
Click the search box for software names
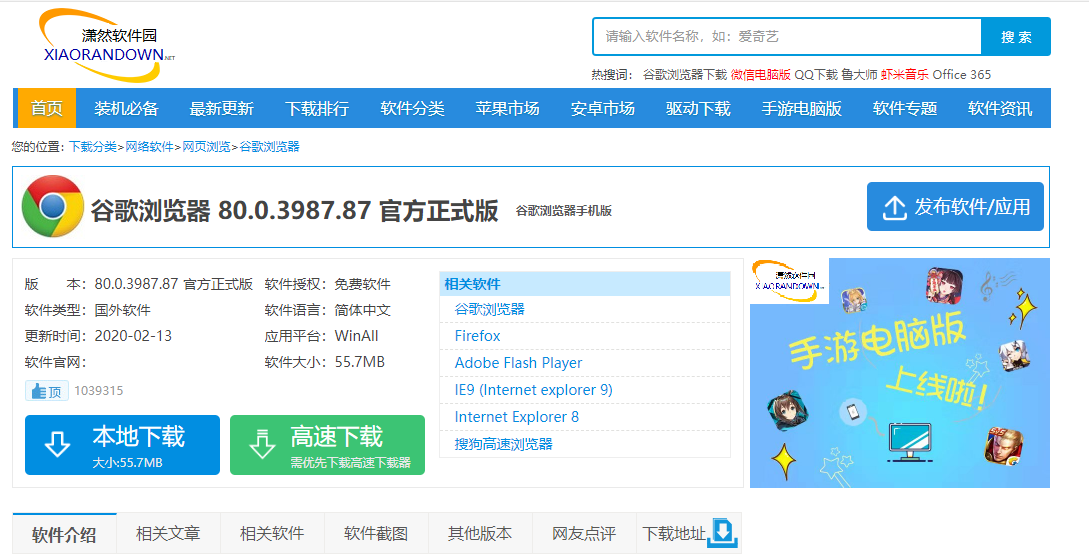pos(786,37)
